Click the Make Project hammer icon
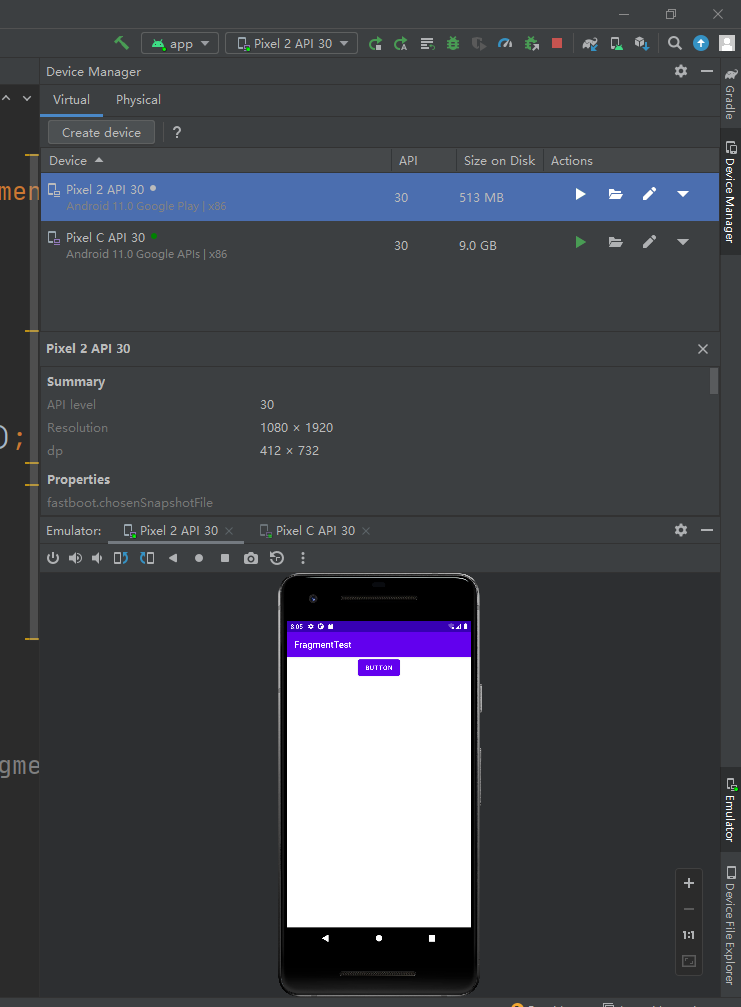741x1007 pixels. click(121, 43)
